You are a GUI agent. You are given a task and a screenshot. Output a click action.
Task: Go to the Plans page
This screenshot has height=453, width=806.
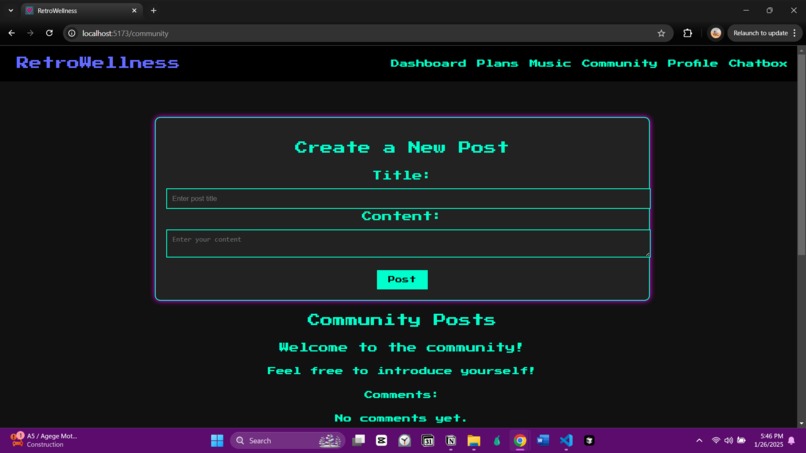(497, 63)
